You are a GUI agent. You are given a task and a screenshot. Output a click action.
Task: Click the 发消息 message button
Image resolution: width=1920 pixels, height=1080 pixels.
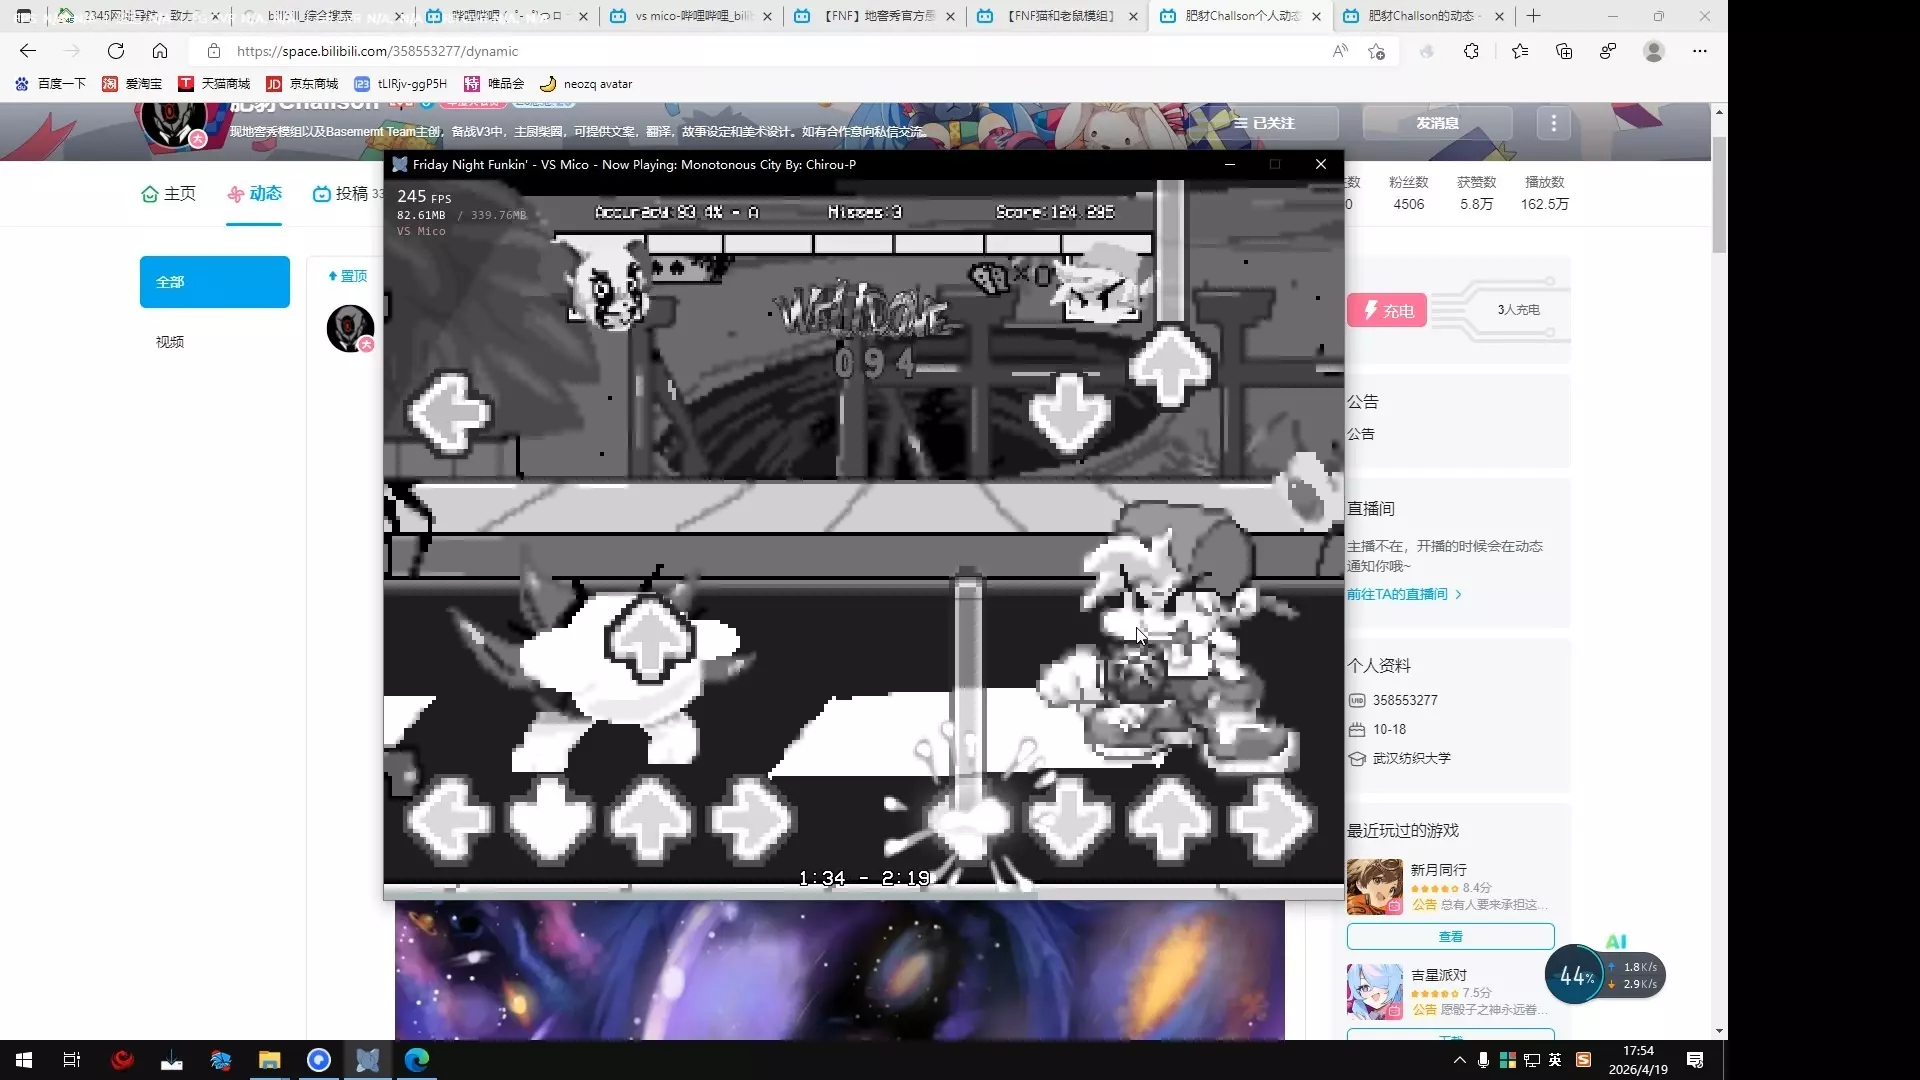coord(1437,123)
